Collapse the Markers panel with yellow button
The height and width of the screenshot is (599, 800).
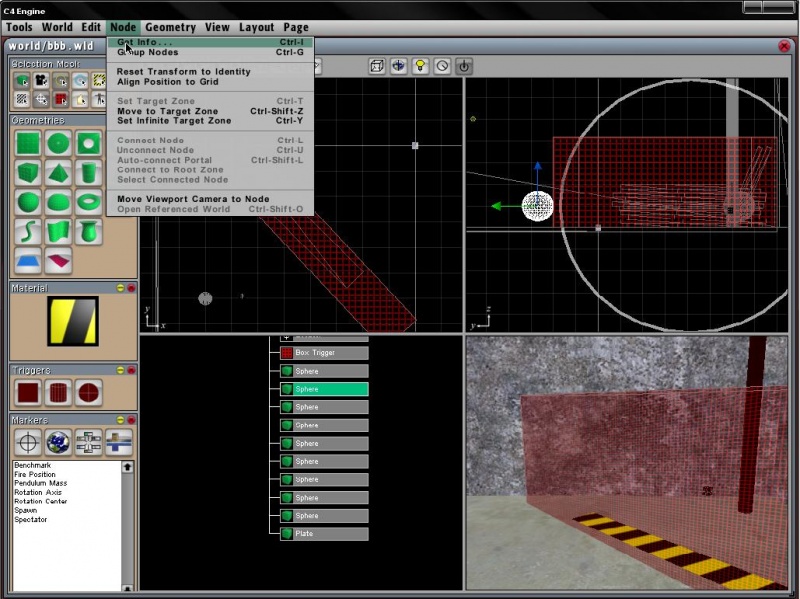click(x=119, y=420)
